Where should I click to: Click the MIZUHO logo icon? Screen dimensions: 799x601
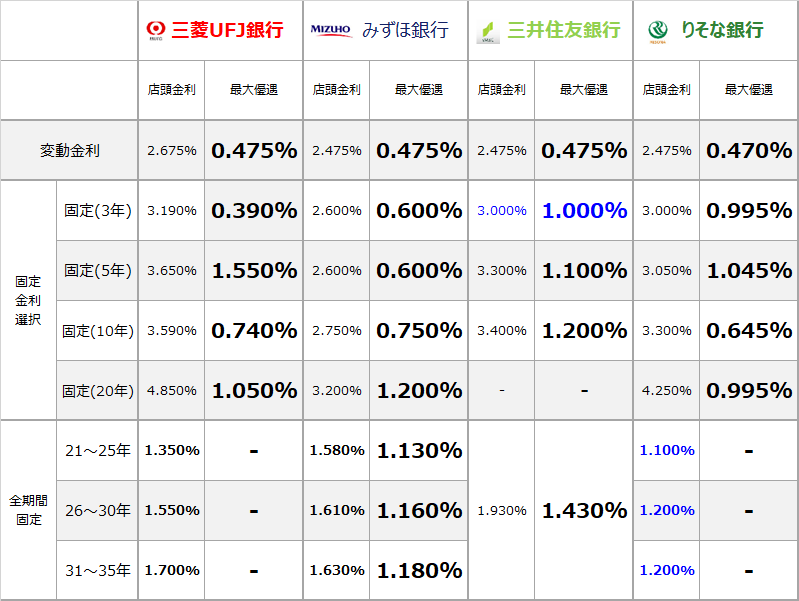[331, 30]
